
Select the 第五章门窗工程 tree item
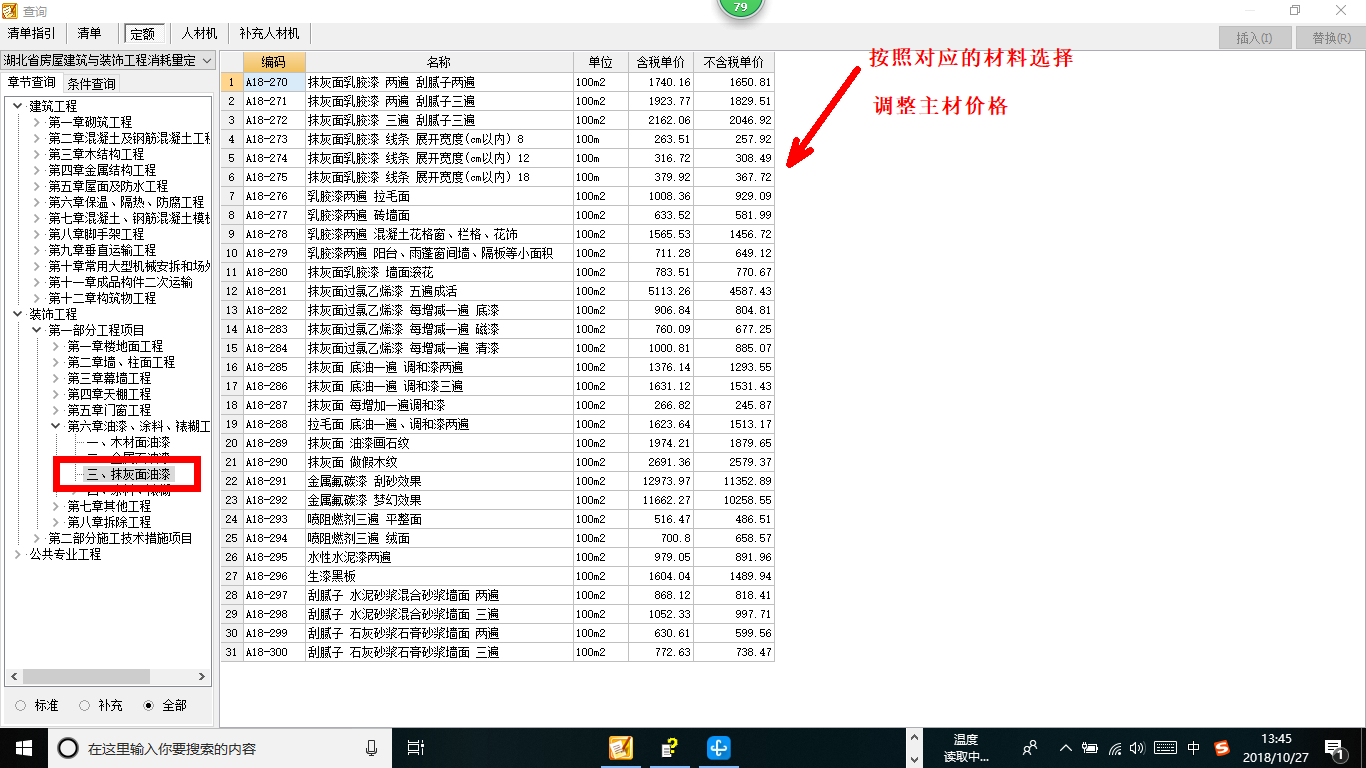pyautogui.click(x=109, y=410)
